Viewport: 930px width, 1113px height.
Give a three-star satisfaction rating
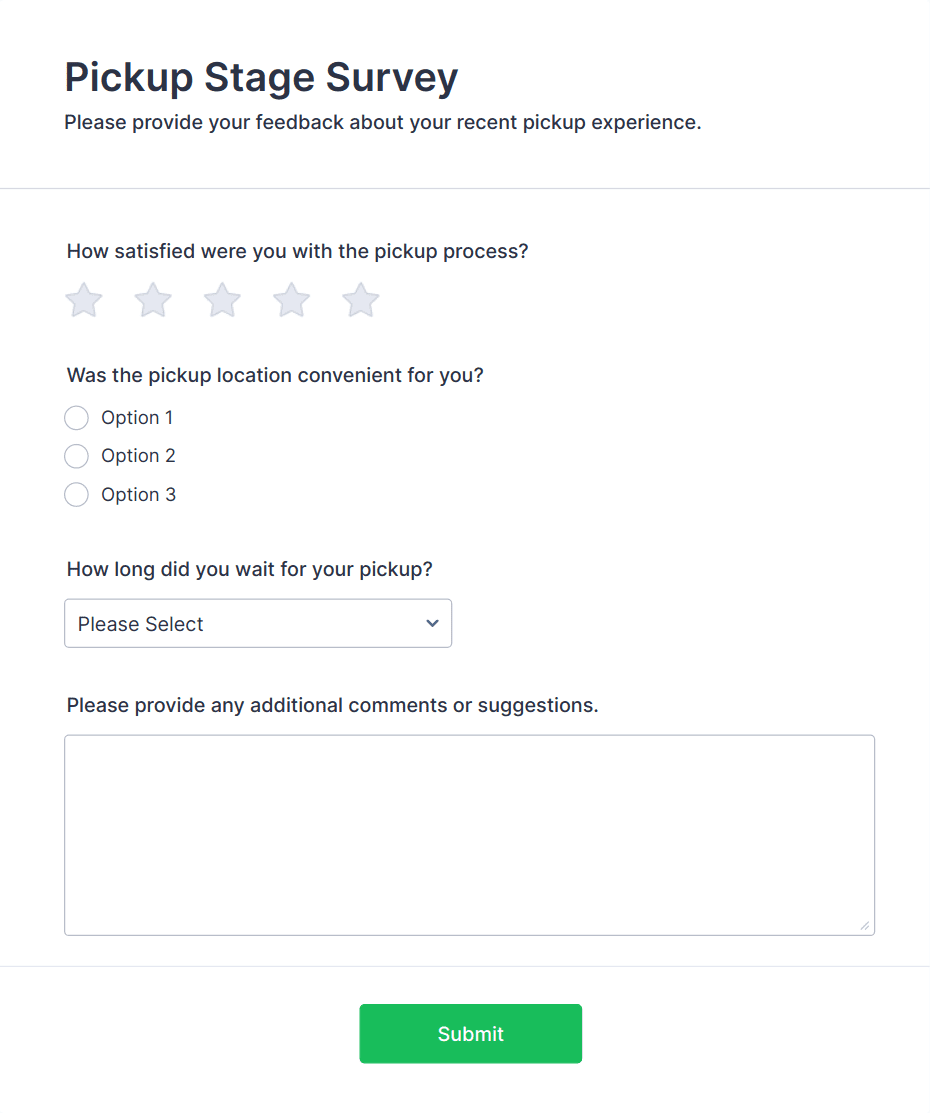[222, 300]
